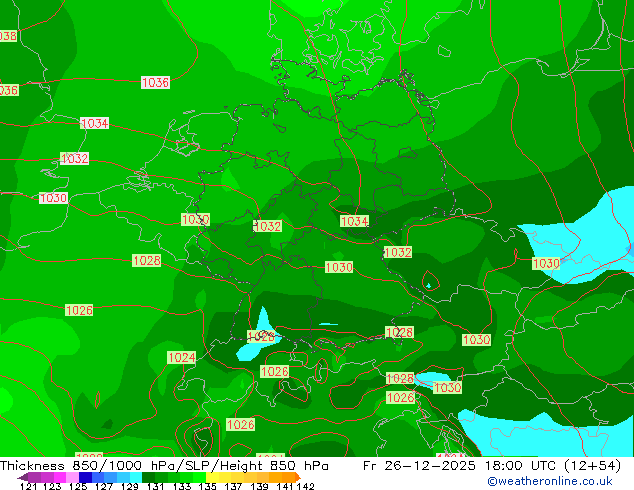
Task: Click the legend value 139
Action: click(259, 486)
